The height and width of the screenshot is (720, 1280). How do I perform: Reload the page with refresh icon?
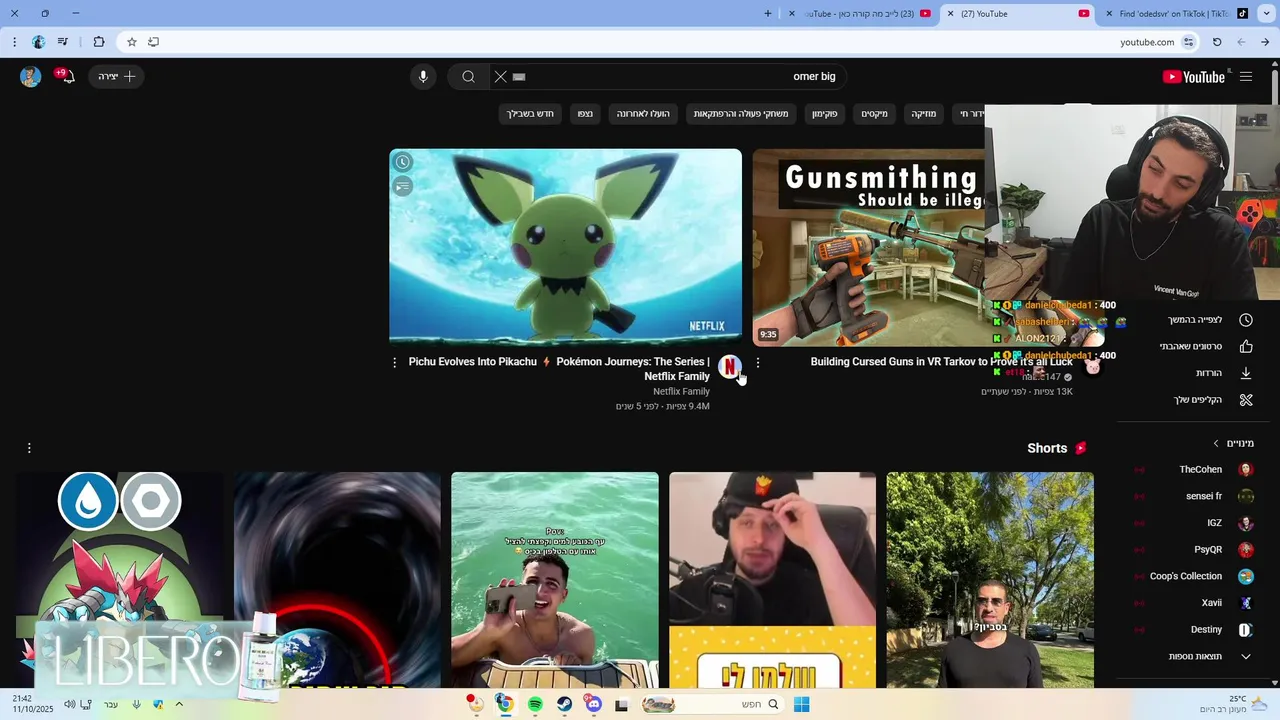[1217, 42]
